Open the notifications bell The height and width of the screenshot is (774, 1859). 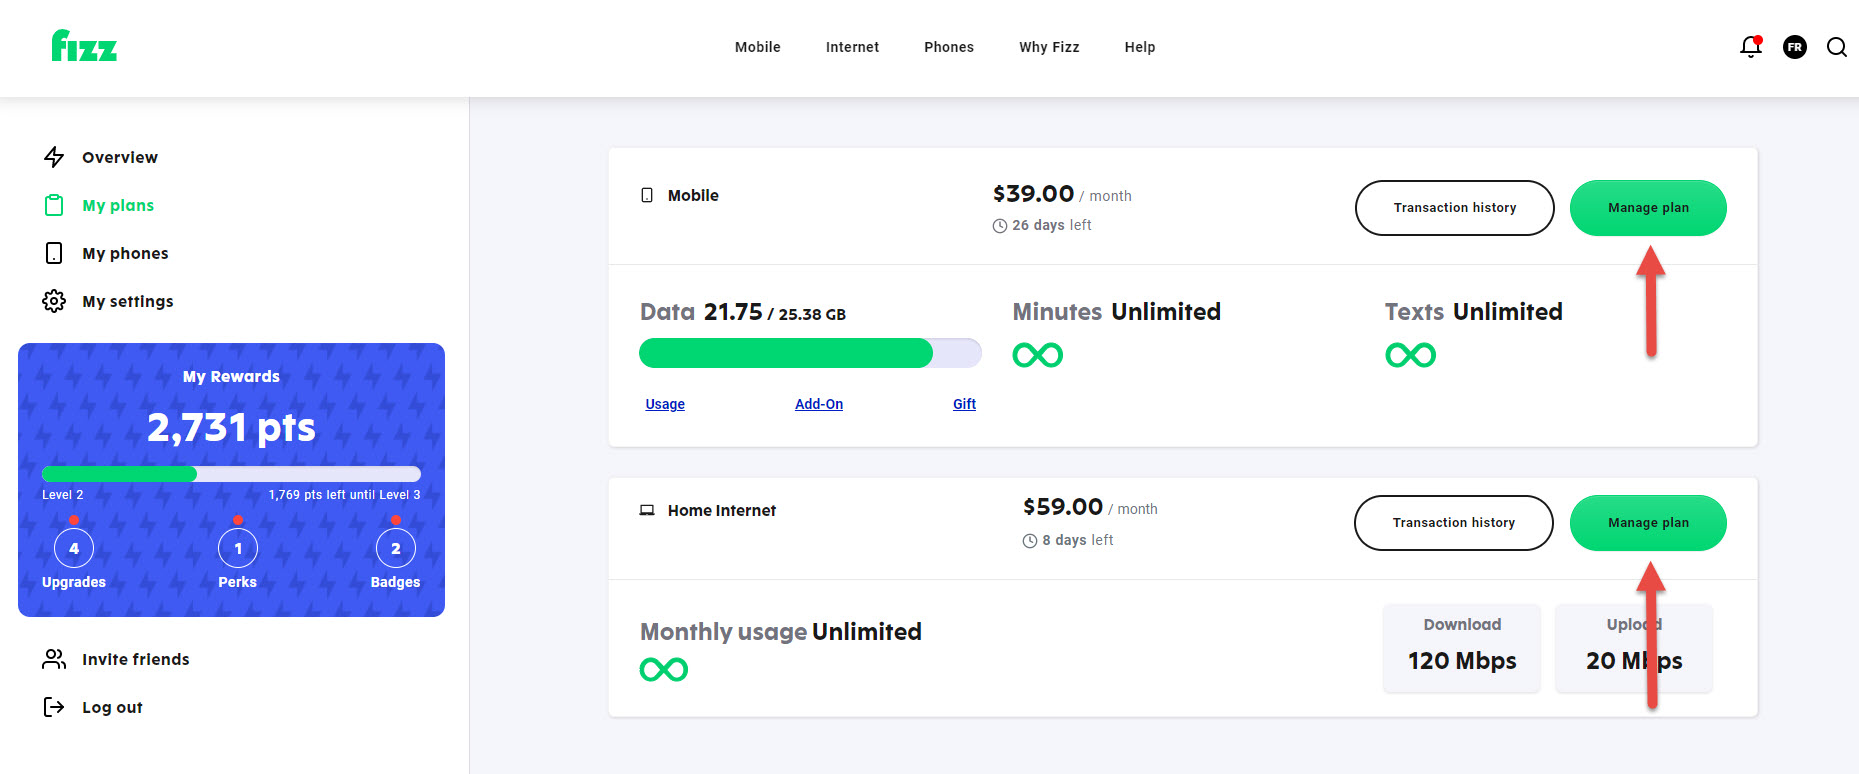(x=1750, y=47)
